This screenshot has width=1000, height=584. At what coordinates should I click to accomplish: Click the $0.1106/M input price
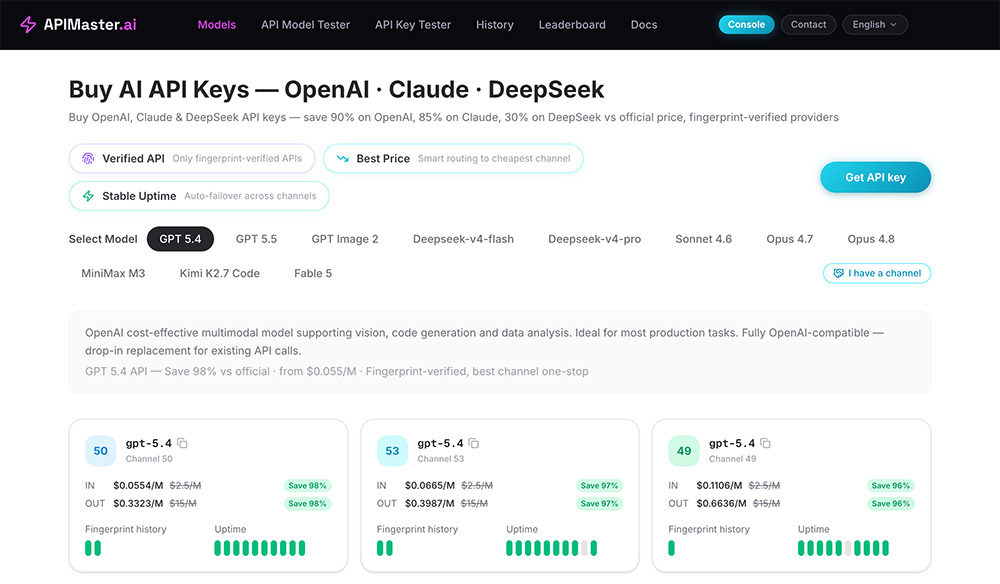coord(719,486)
